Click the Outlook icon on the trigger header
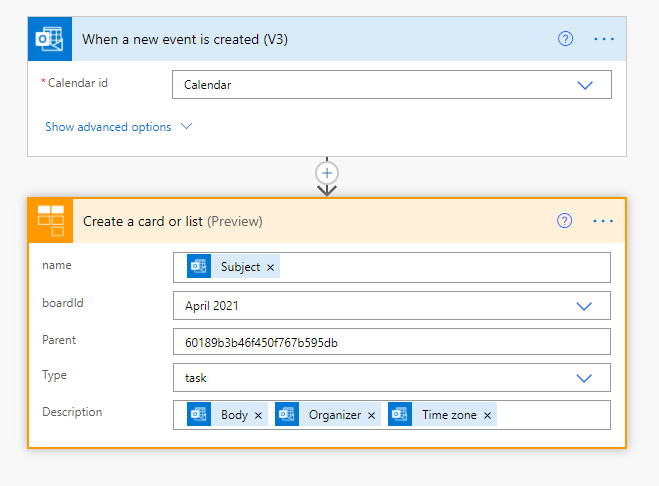 coord(50,39)
